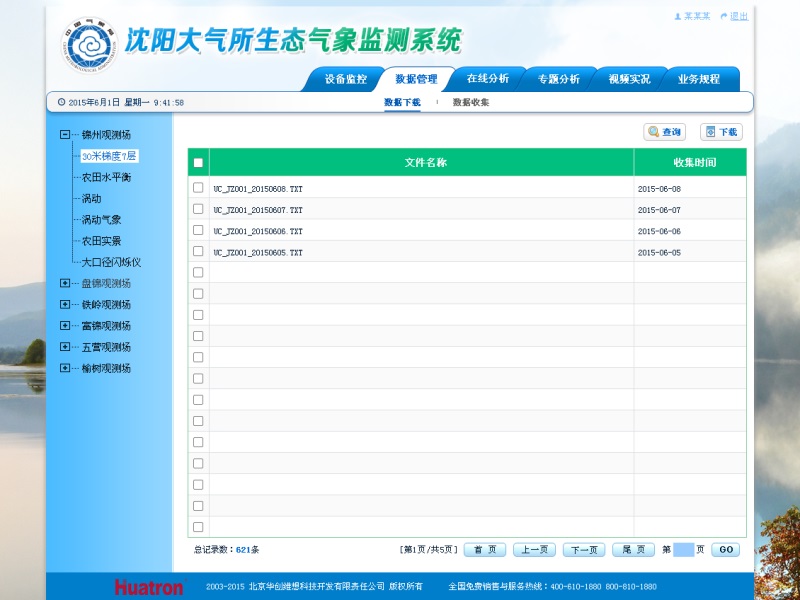This screenshot has height=600, width=800.
Task: Click the page number input field
Action: [683, 550]
